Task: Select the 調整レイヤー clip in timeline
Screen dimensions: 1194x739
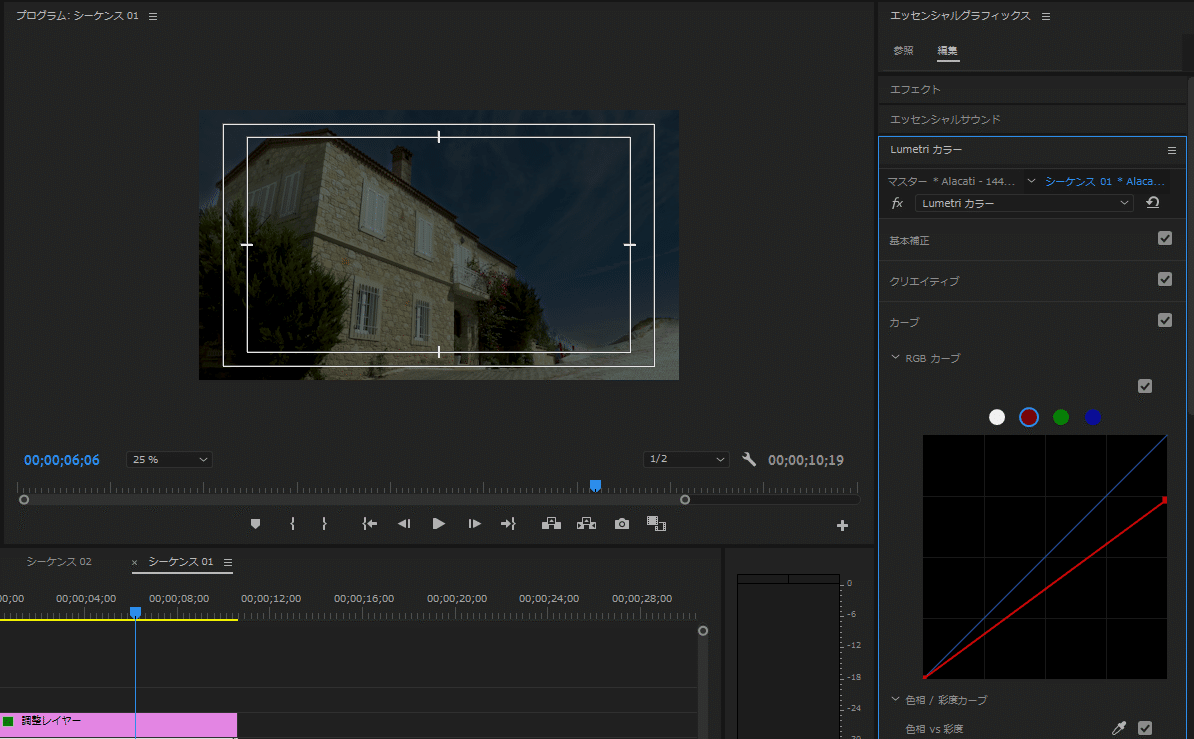Action: [x=119, y=725]
